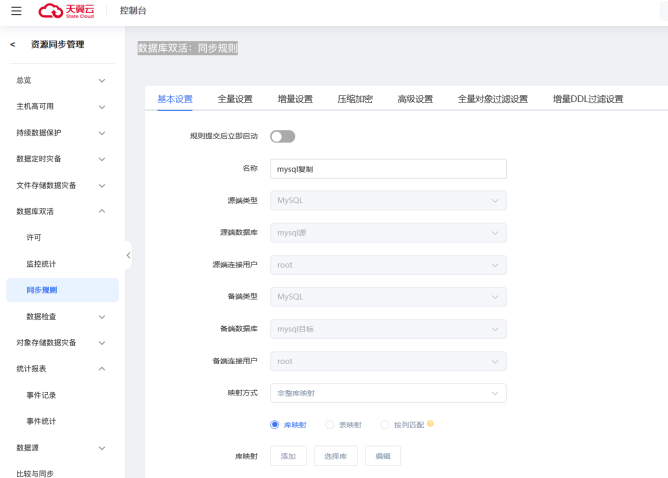668x478 pixels.
Task: Switch to the 全量设置 tab
Action: click(235, 99)
